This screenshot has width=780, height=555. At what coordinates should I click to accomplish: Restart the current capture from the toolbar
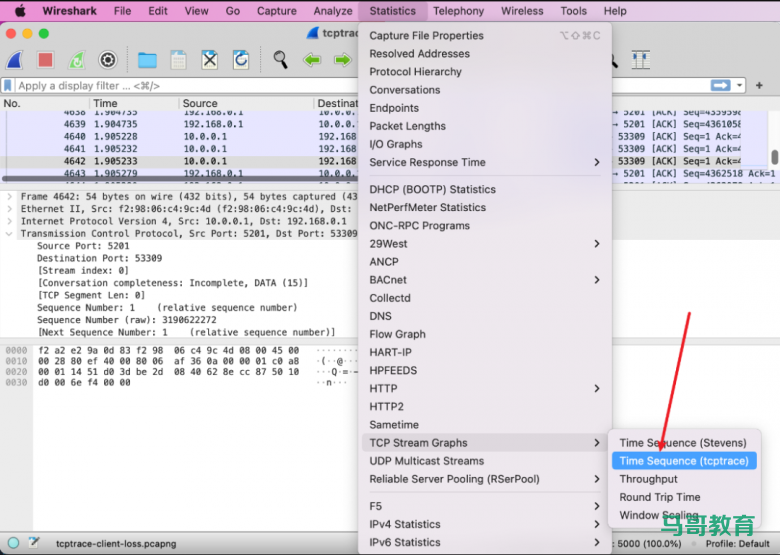76,60
